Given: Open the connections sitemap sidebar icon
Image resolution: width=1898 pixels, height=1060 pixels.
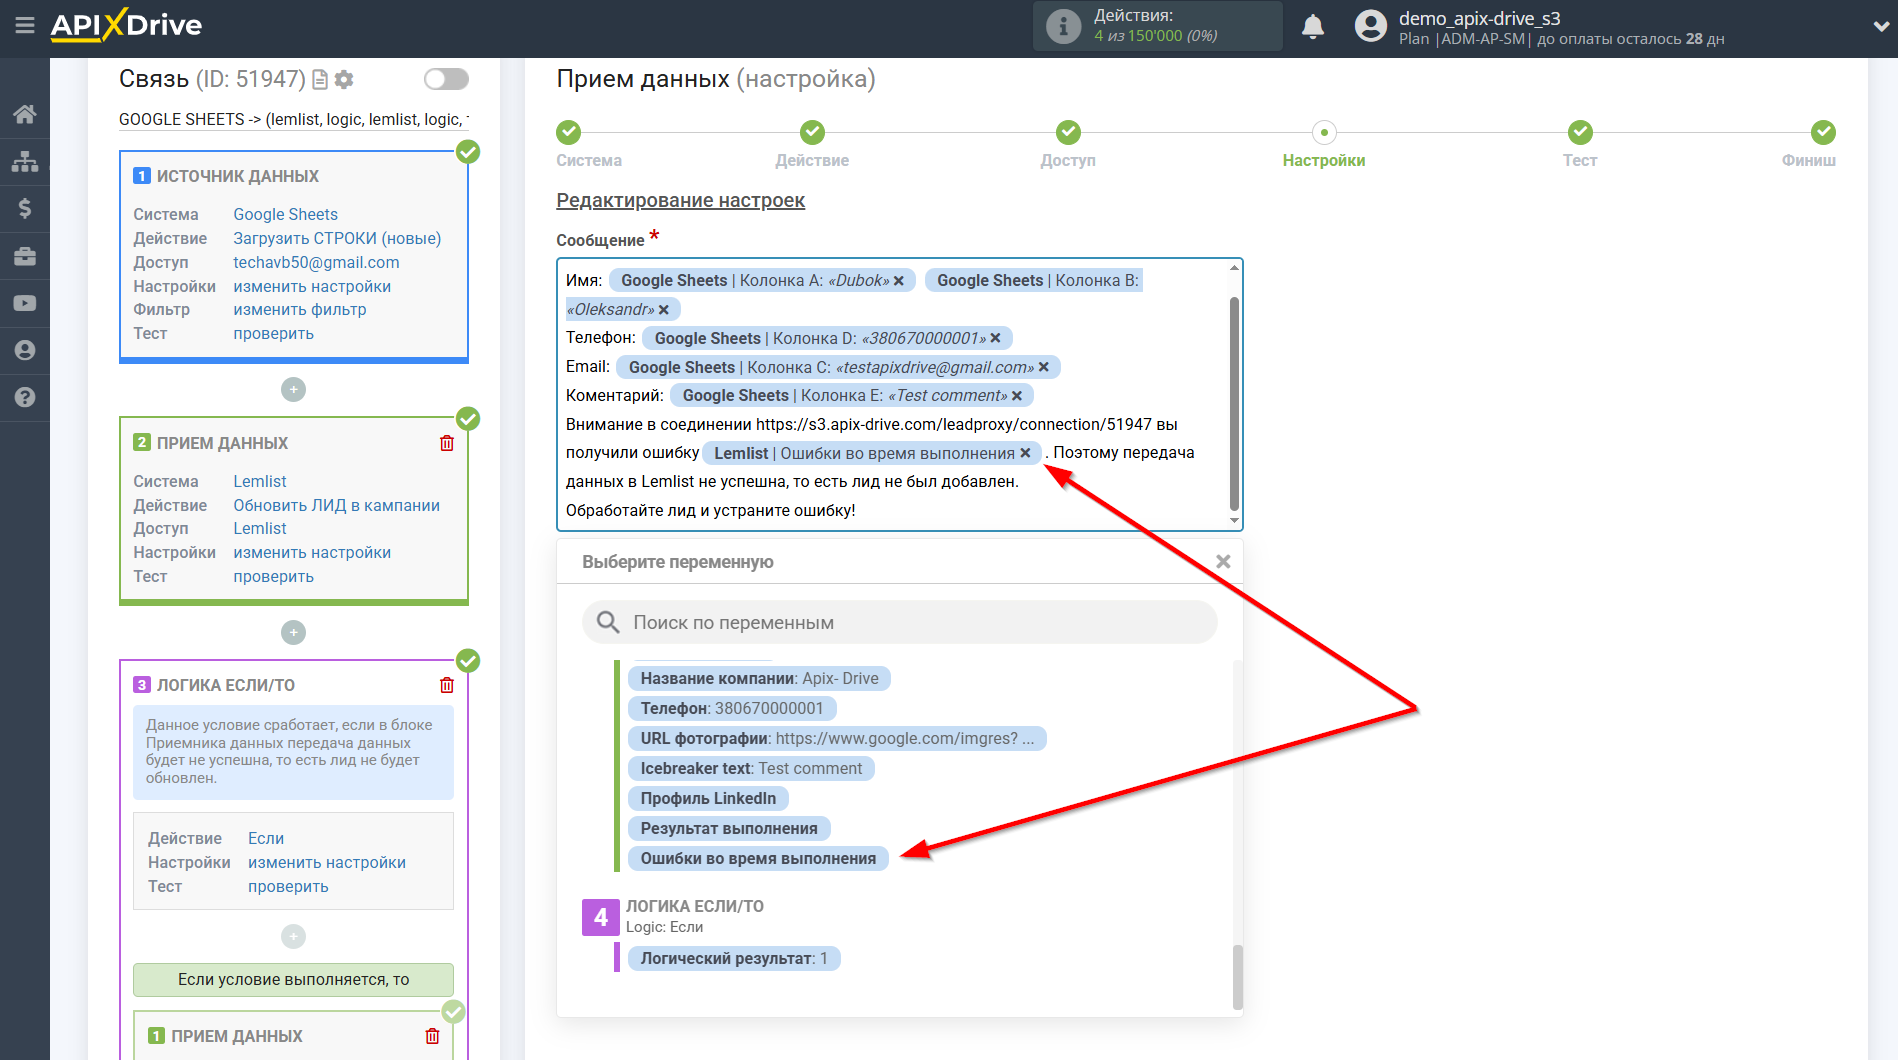Looking at the screenshot, I should point(25,161).
